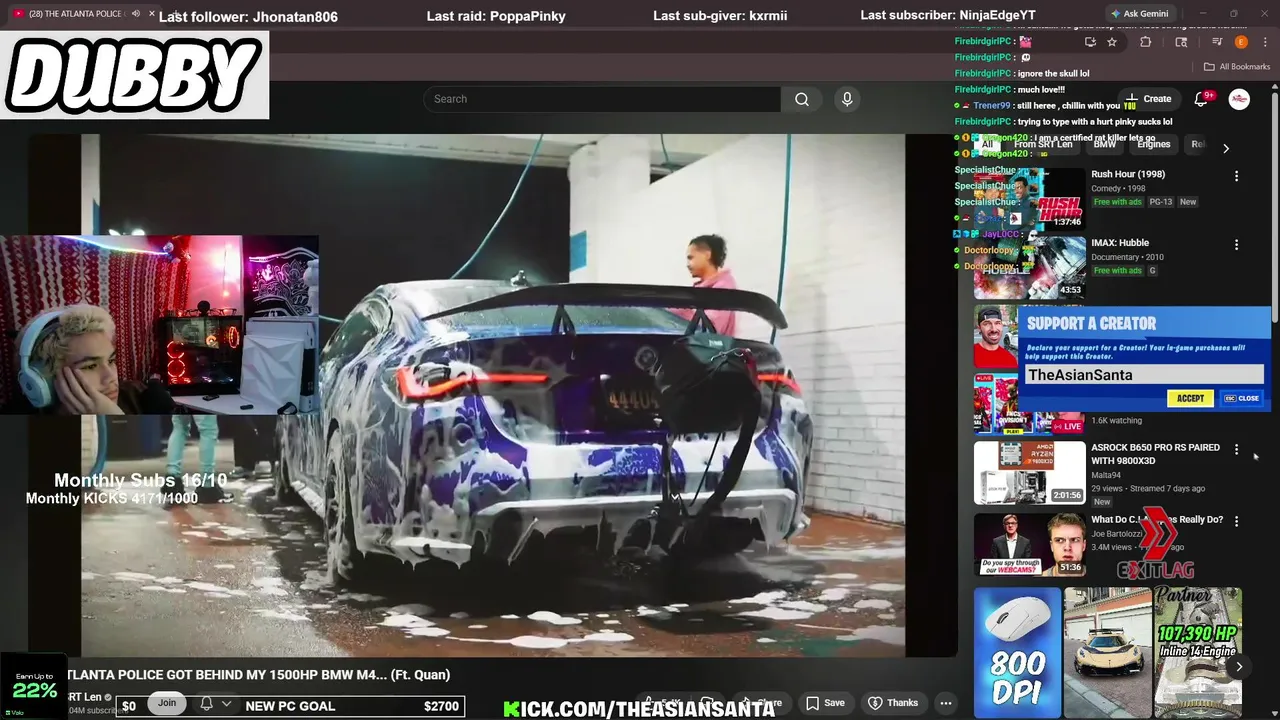
Task: Select the 'All' filter chip
Action: click(987, 145)
